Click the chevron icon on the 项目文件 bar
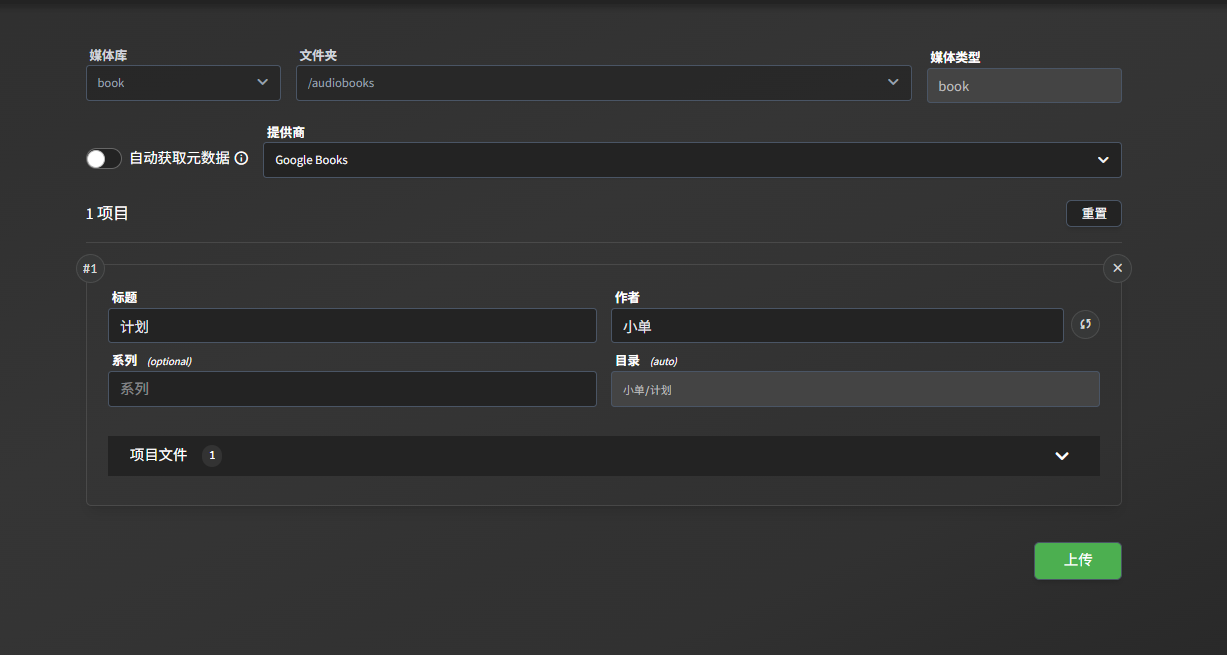This screenshot has height=655, width=1227. click(1062, 456)
